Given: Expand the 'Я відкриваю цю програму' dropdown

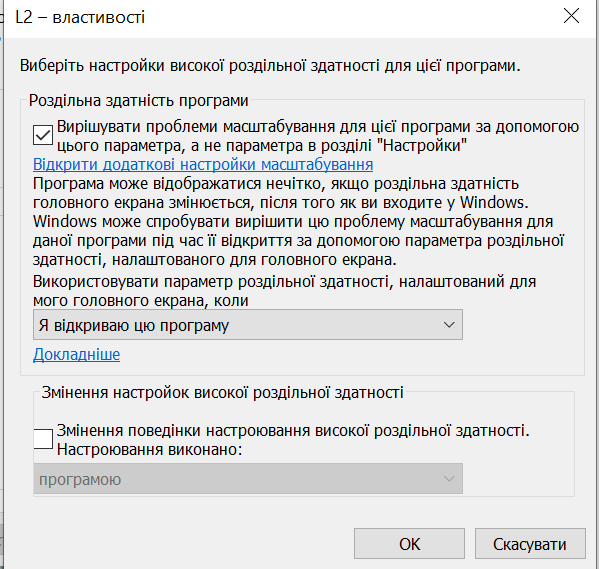Looking at the screenshot, I should point(248,325).
